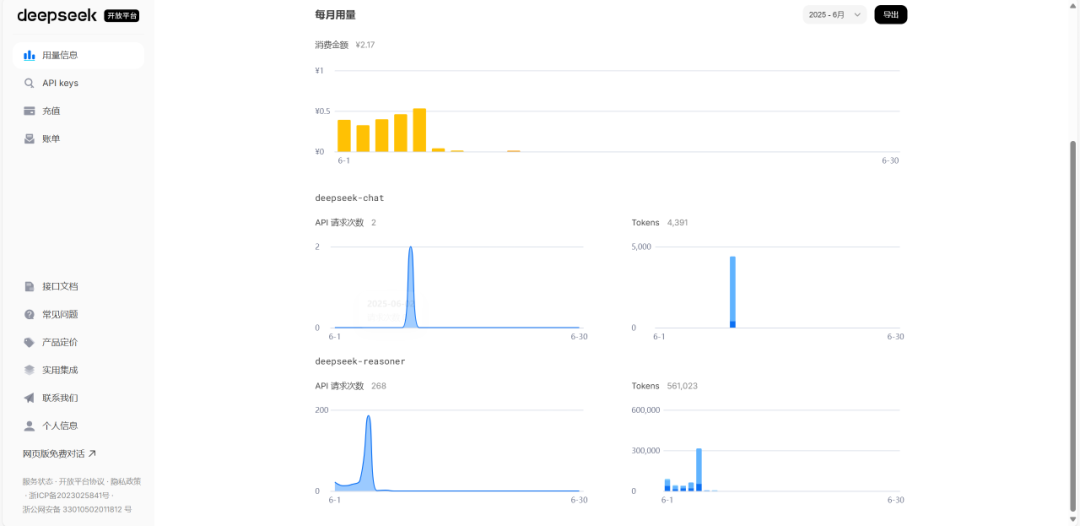Click the 每月用量 heading
1080x526 pixels.
[335, 14]
